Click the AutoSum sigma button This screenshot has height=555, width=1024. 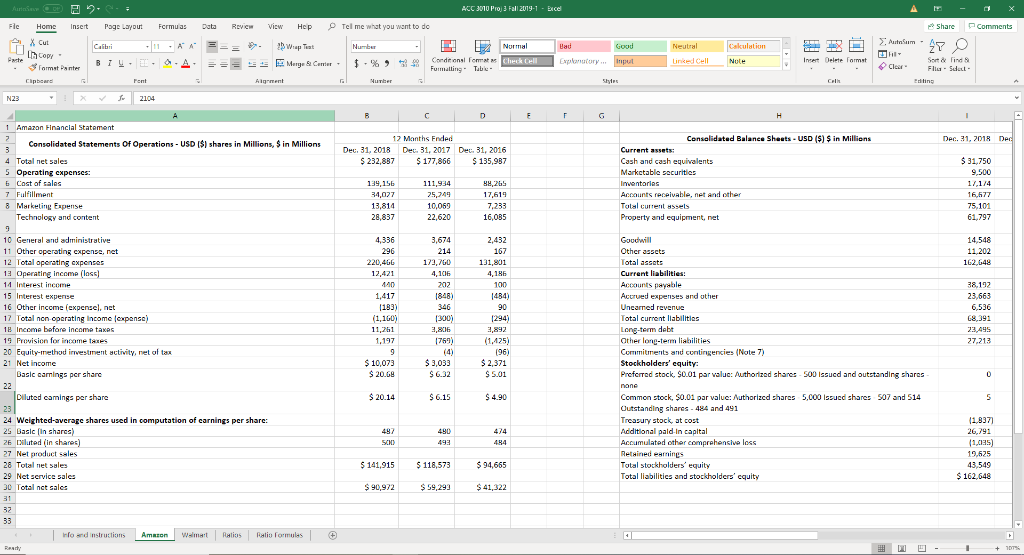pos(897,42)
